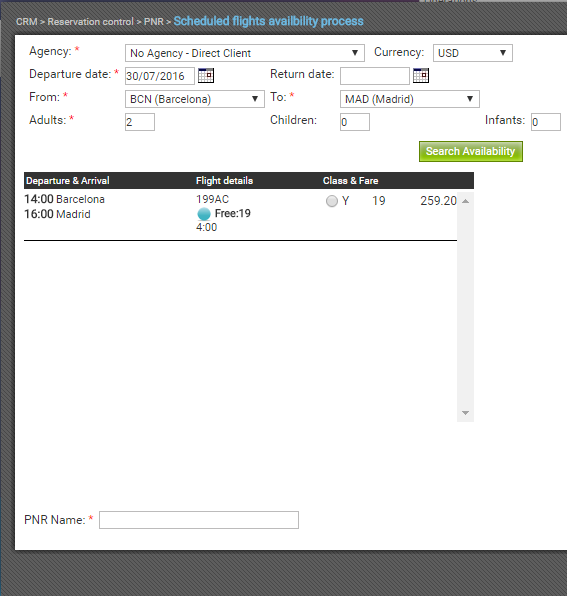This screenshot has height=596, width=567.
Task: Focus the empty Return date field
Action: tap(375, 76)
